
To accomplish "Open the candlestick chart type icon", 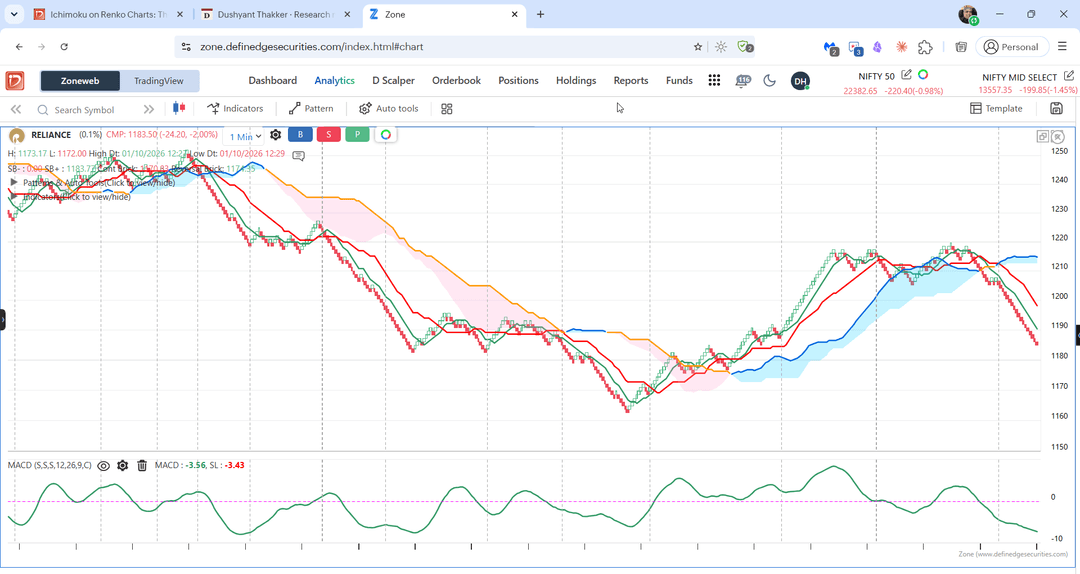I will pos(179,108).
